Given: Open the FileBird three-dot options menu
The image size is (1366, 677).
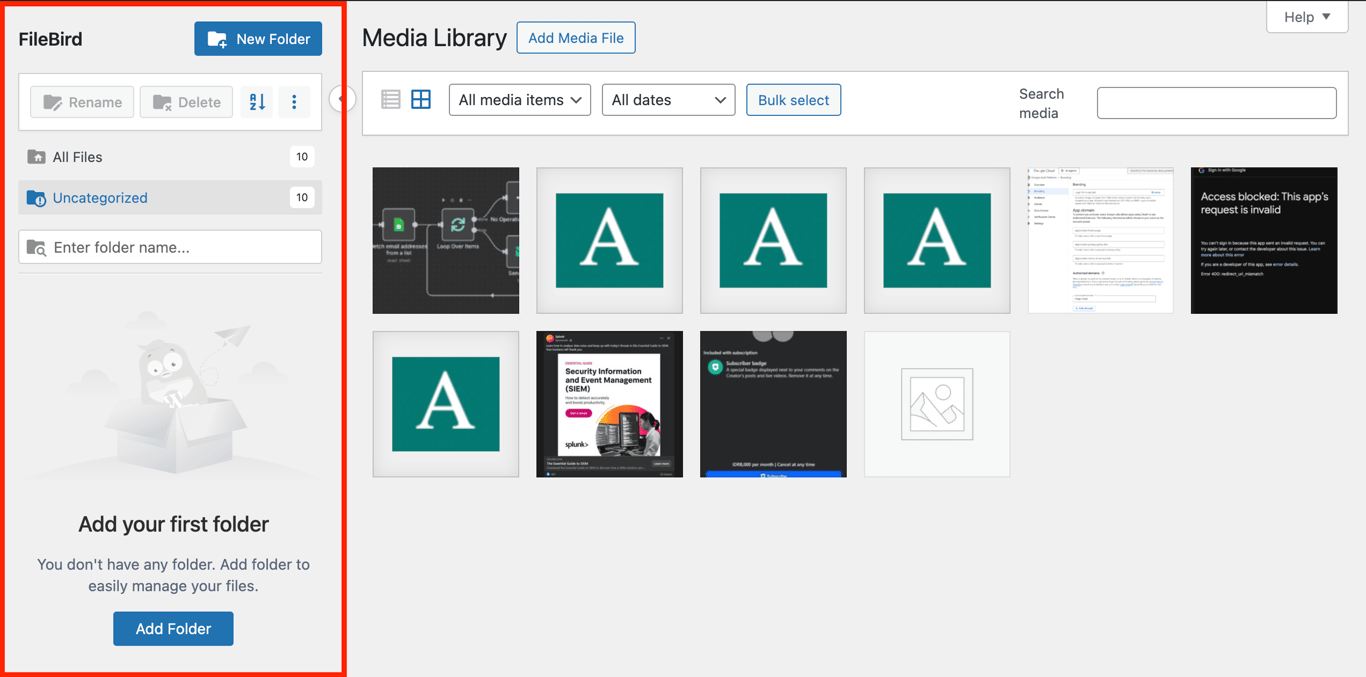Looking at the screenshot, I should pyautogui.click(x=294, y=101).
